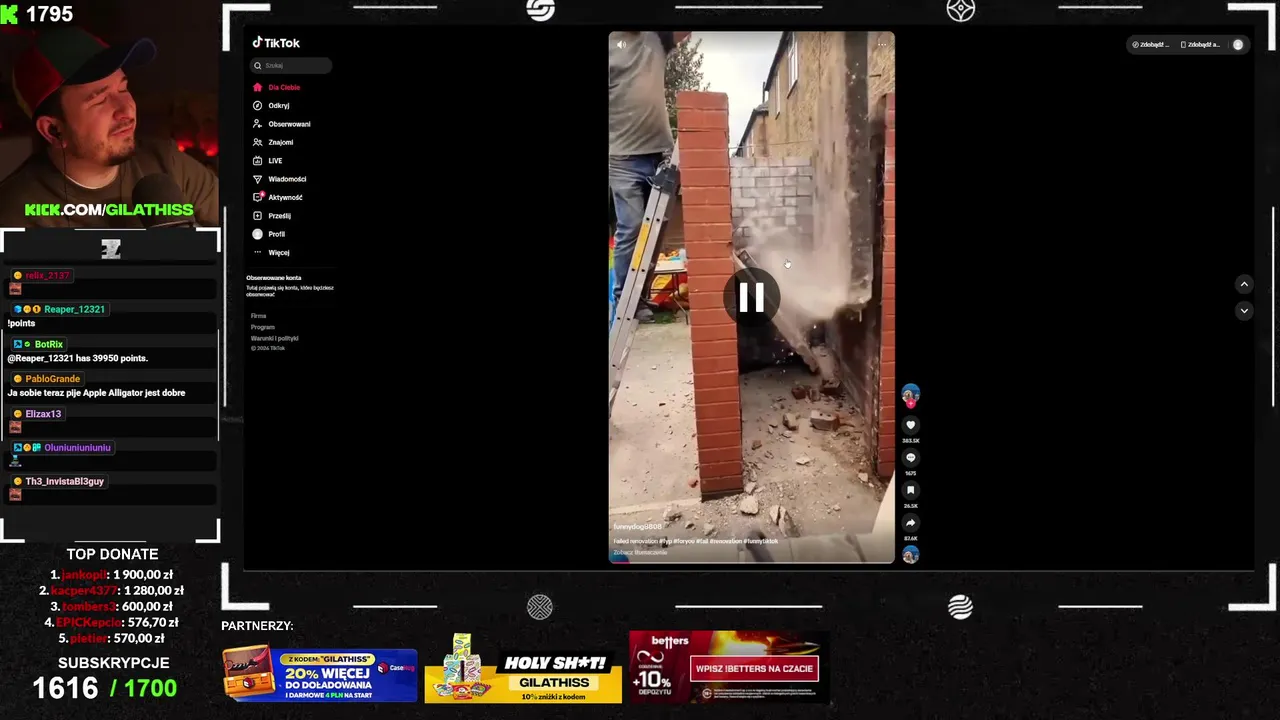Focus the TikTok Szukaj search field
This screenshot has width=1280, height=720.
pyautogui.click(x=291, y=65)
